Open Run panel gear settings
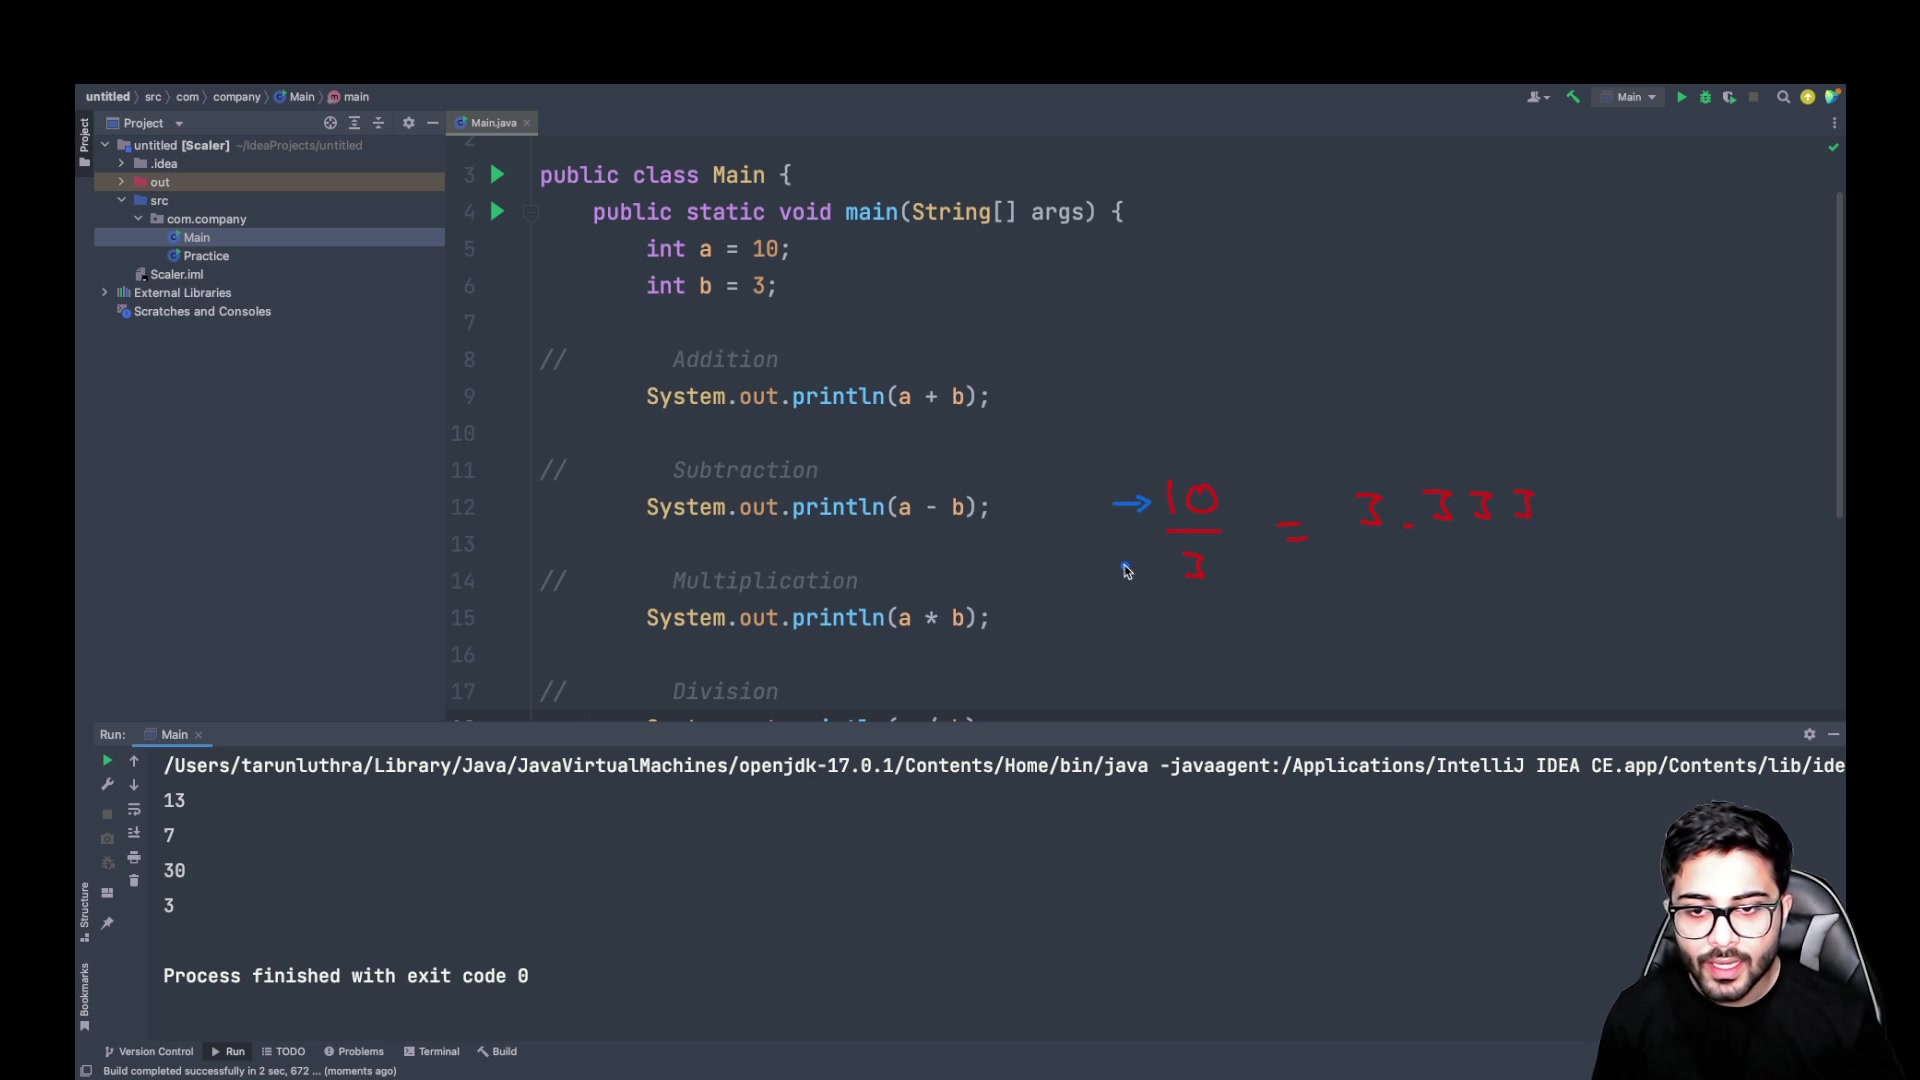The height and width of the screenshot is (1080, 1920). click(1809, 734)
